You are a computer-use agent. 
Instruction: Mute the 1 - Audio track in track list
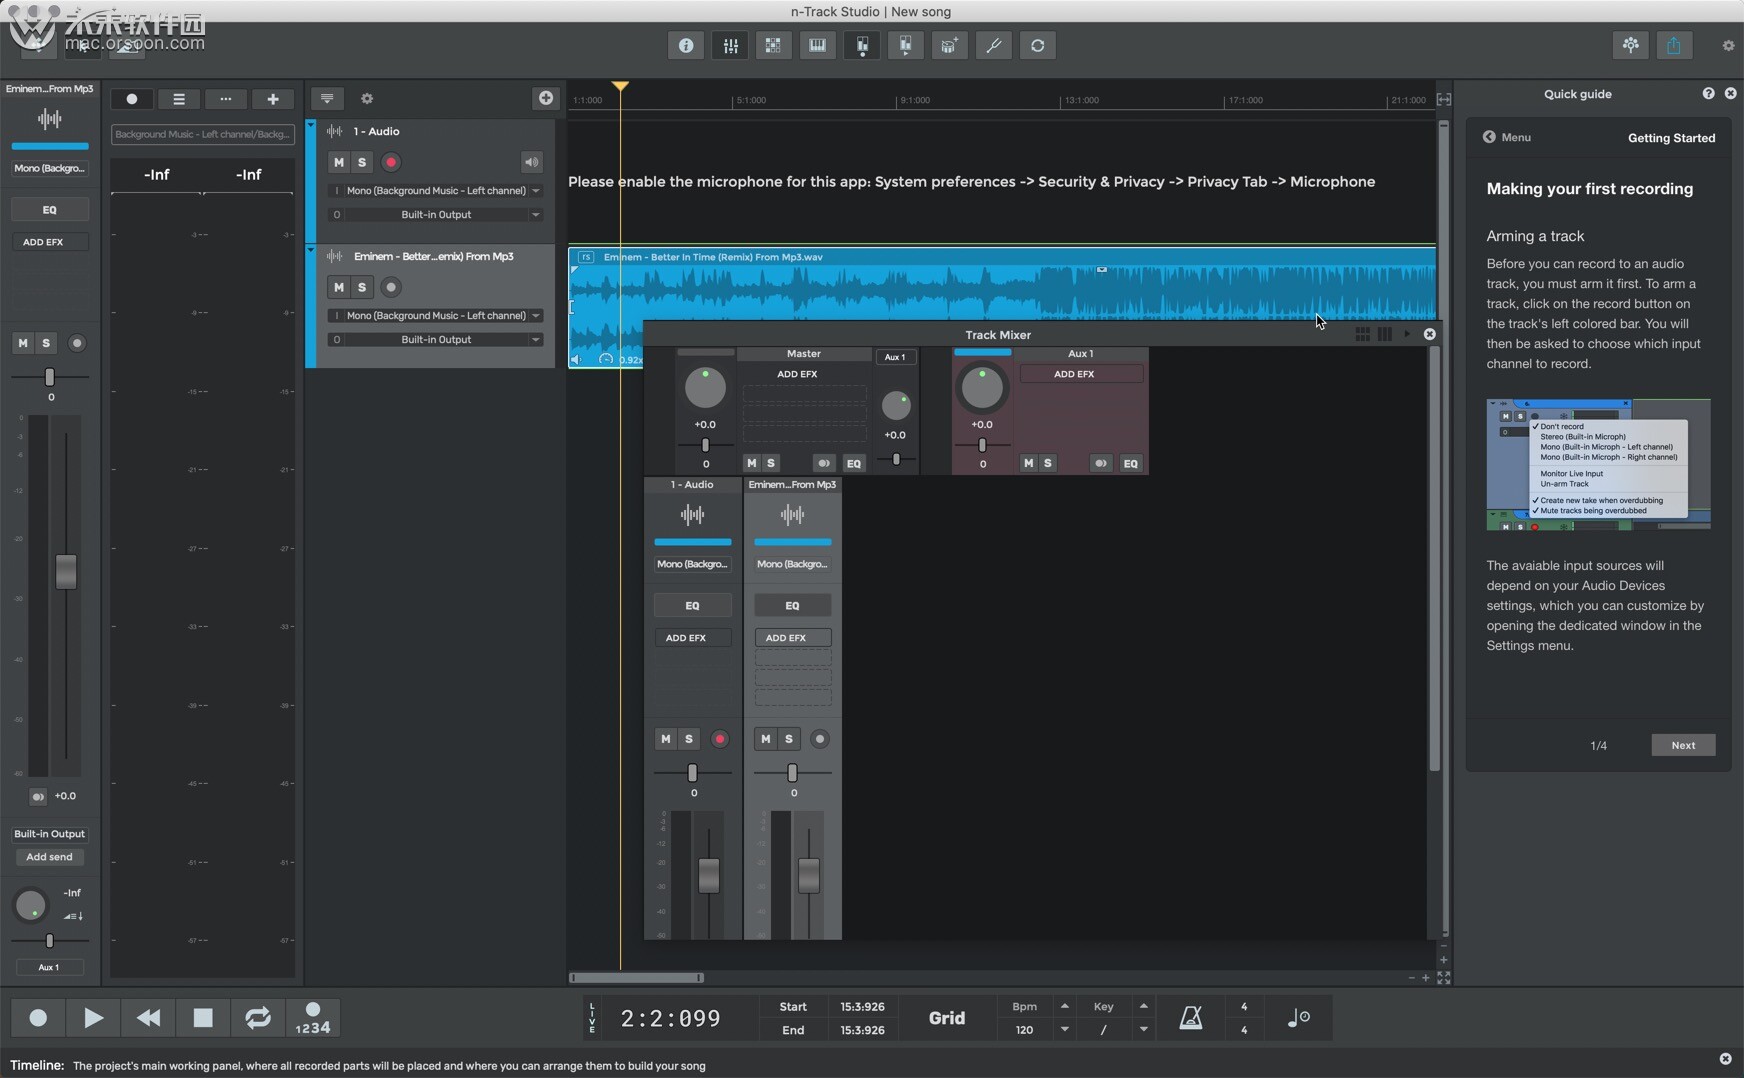point(339,162)
